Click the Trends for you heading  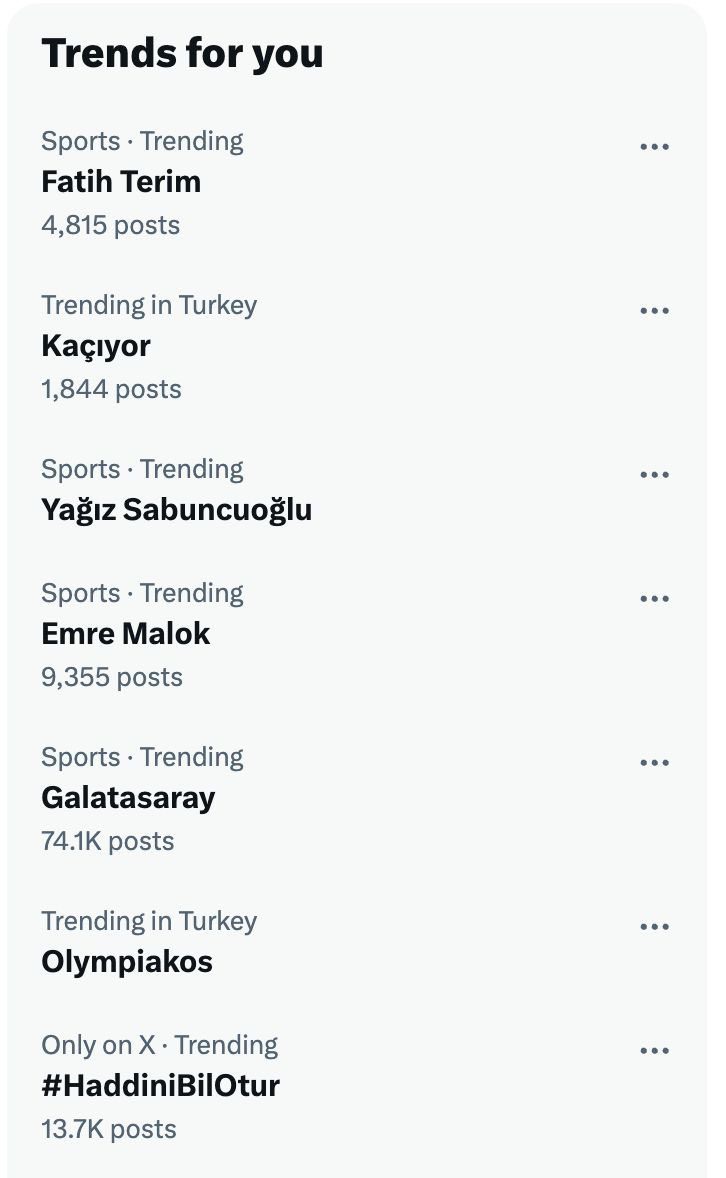tap(182, 53)
